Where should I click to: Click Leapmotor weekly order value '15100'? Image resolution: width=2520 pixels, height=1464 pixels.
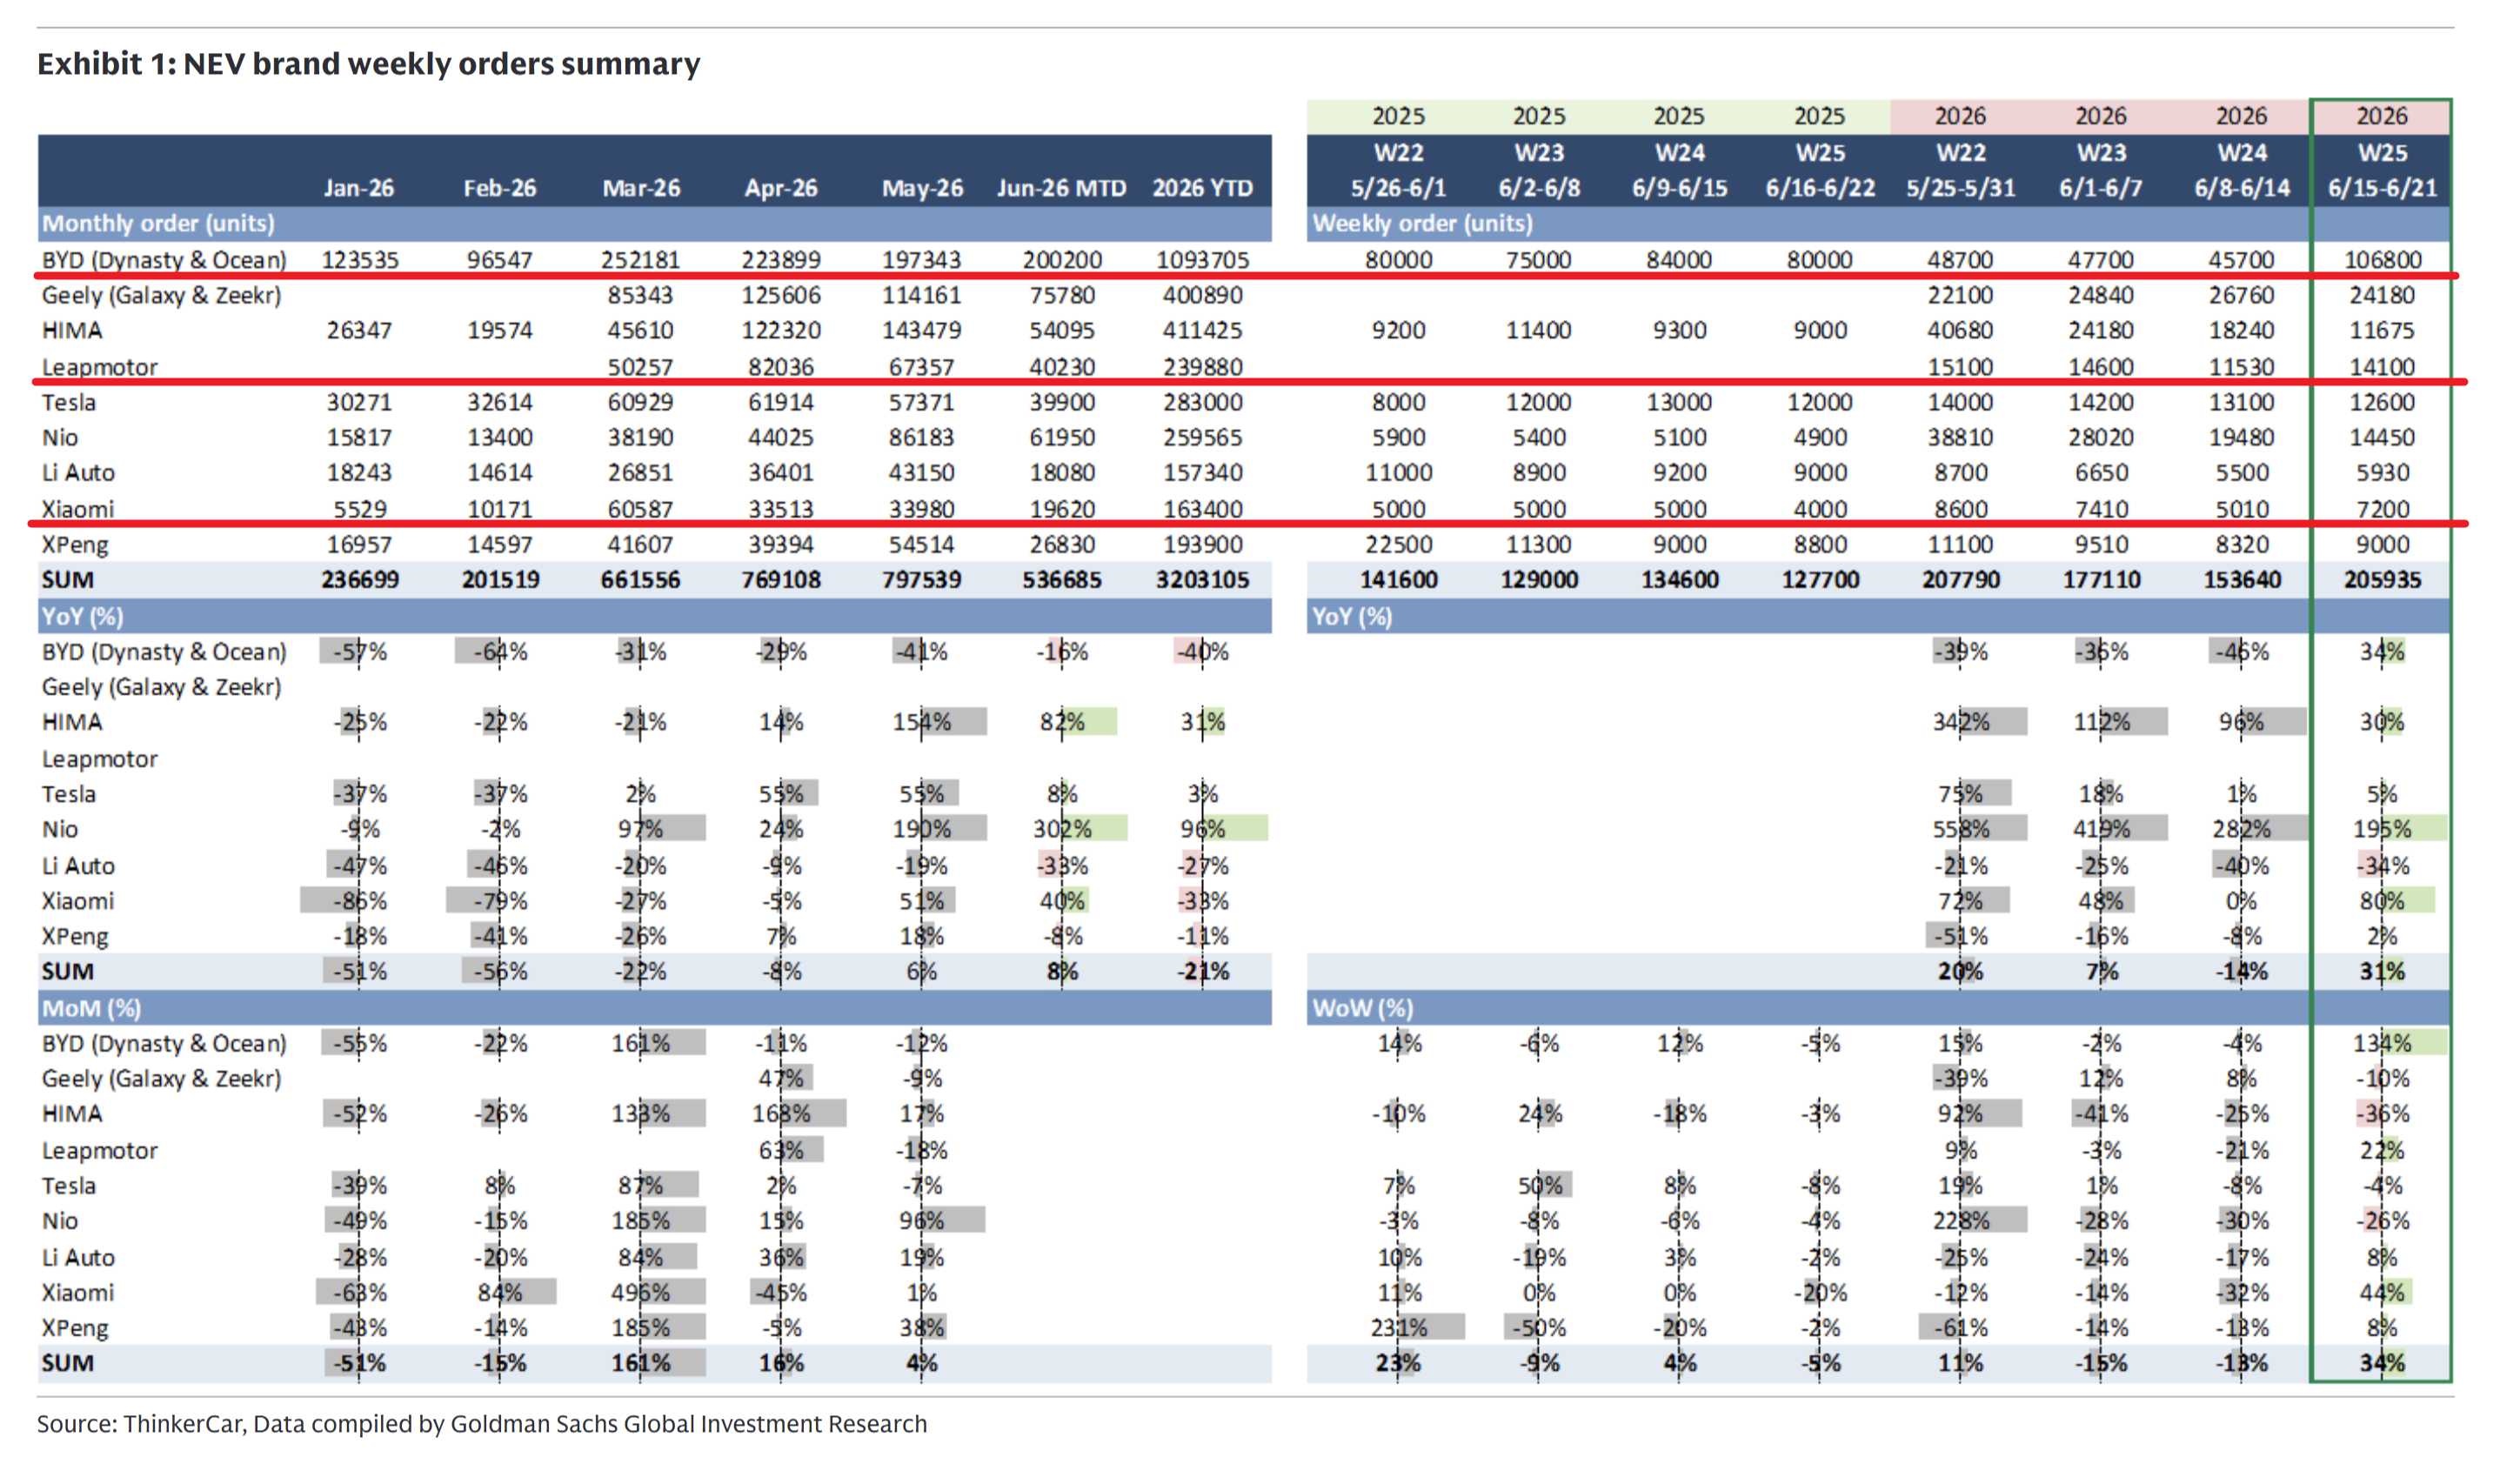1961,367
